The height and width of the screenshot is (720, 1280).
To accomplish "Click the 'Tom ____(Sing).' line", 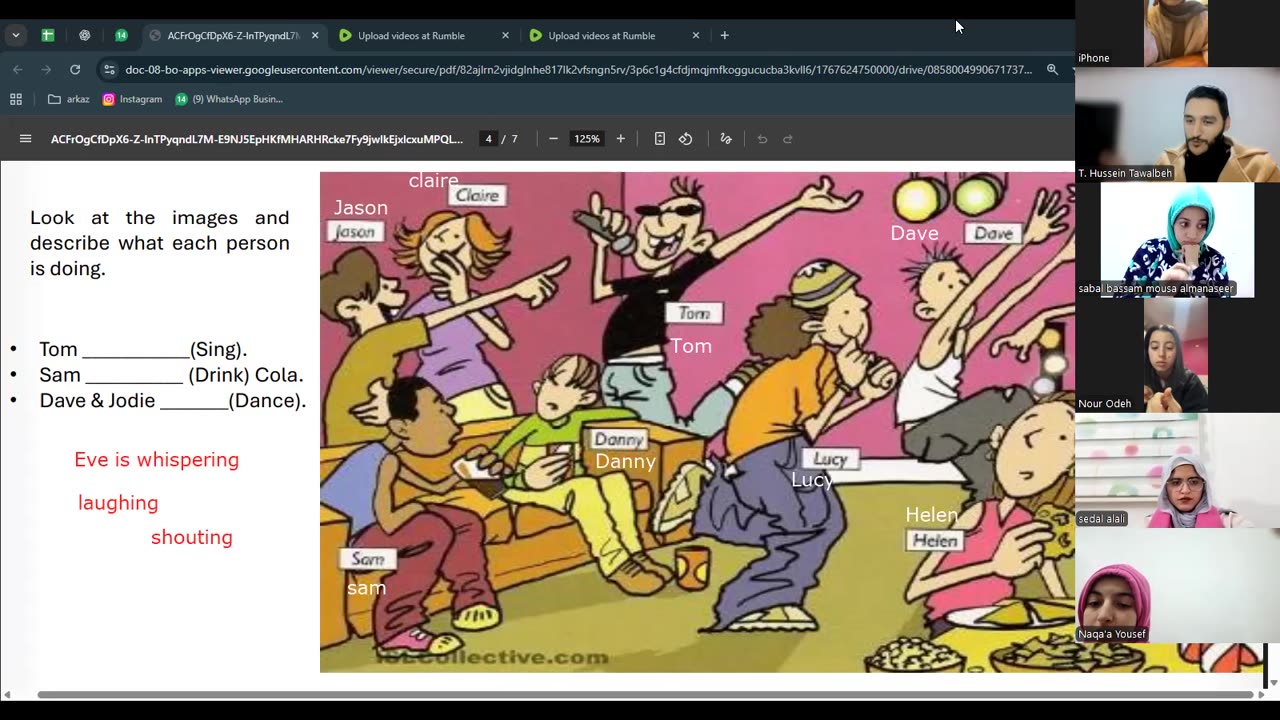I will (143, 349).
